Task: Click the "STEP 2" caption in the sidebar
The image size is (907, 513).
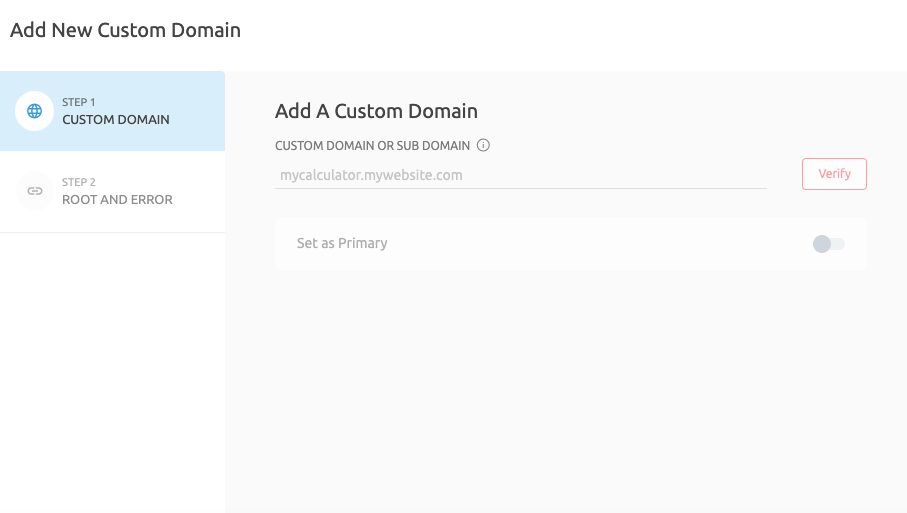Action: 79,182
